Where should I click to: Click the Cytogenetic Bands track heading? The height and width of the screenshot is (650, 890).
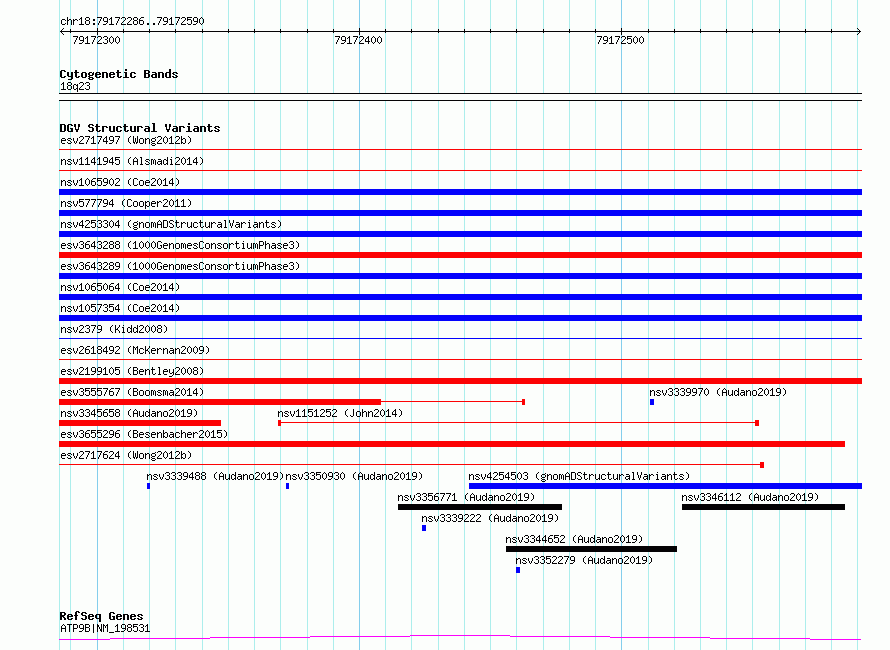click(x=119, y=74)
